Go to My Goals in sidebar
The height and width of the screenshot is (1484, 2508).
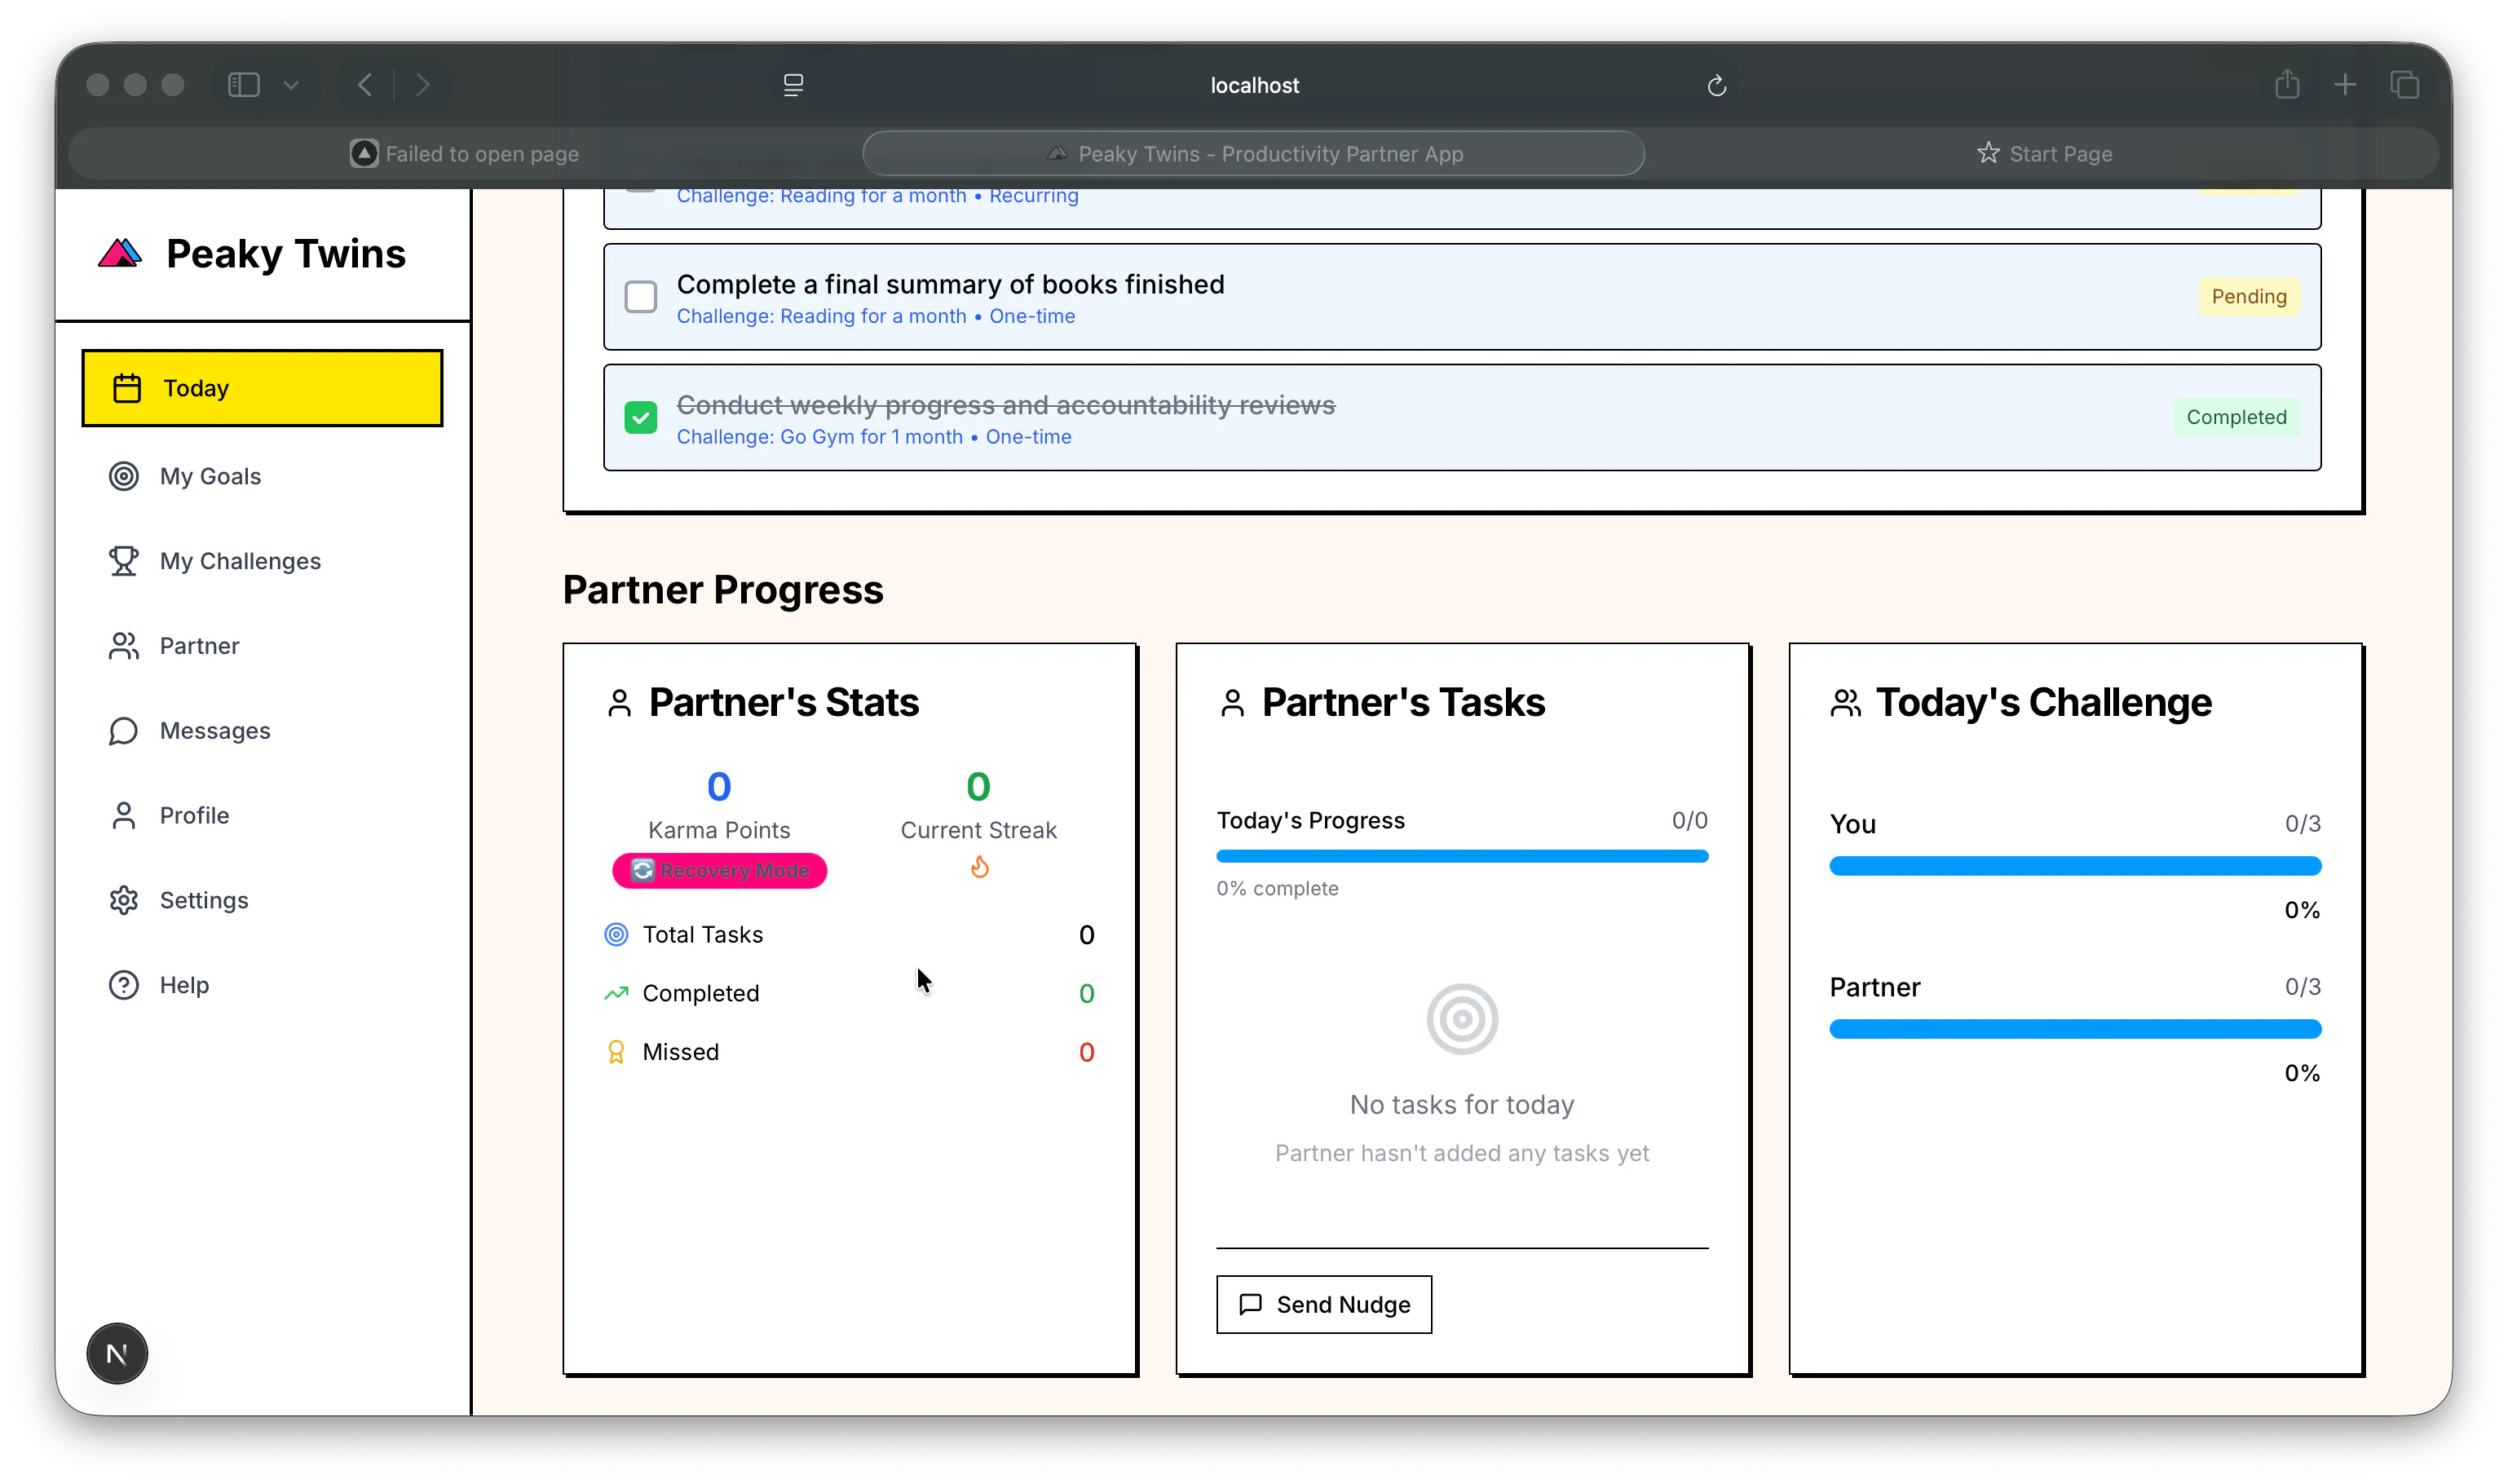coord(262,476)
